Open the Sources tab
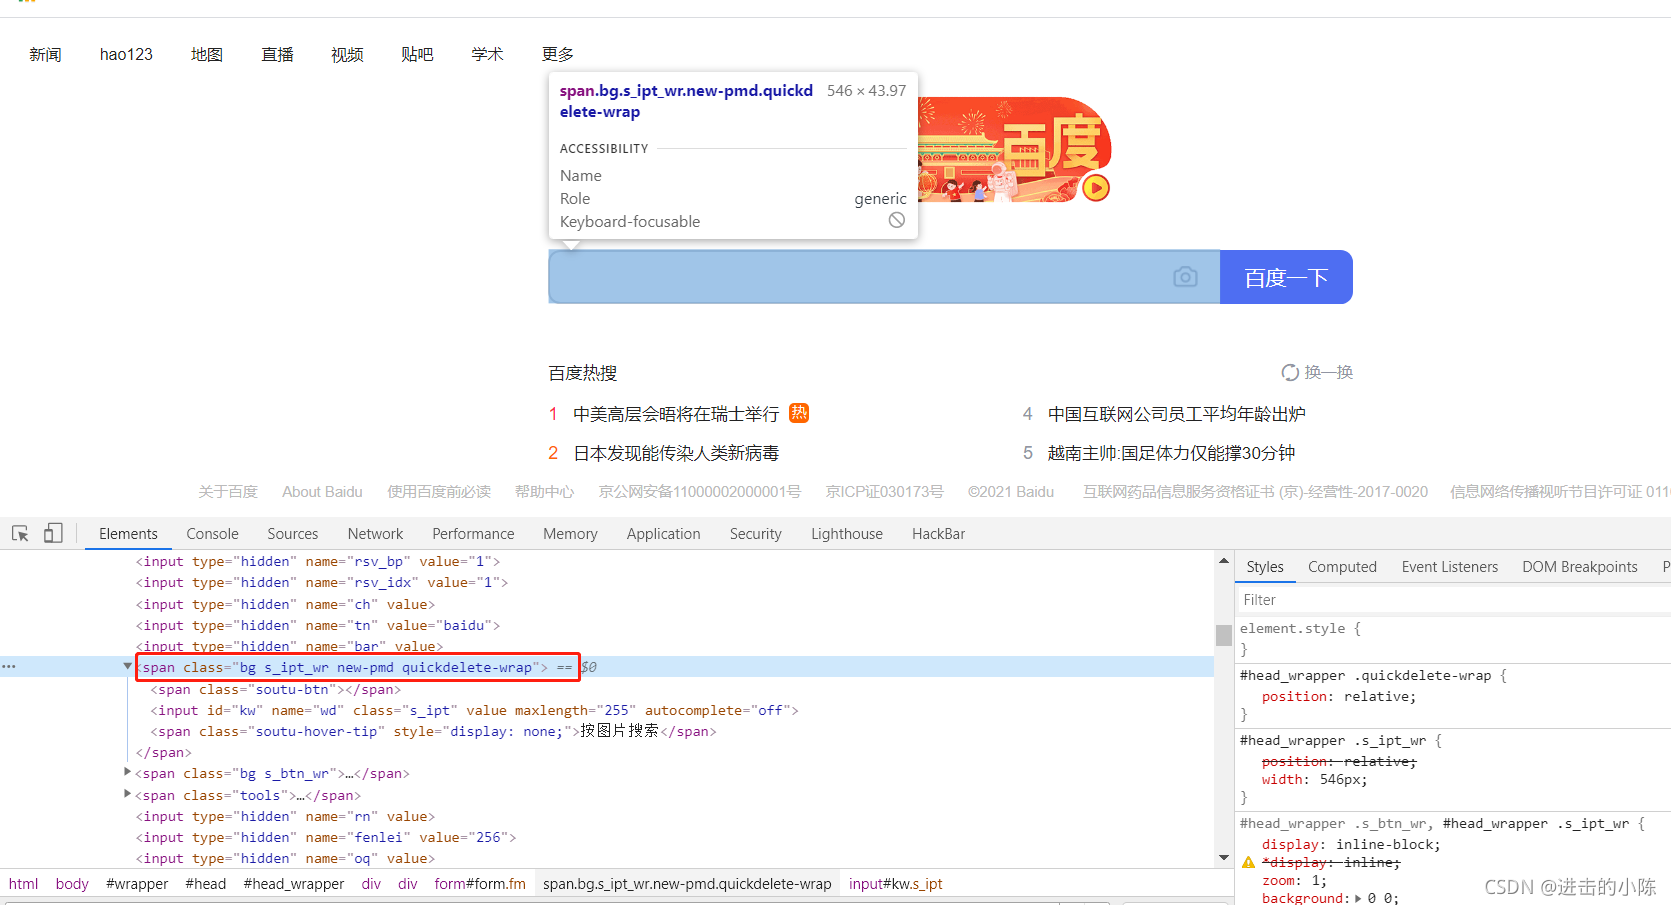1671x905 pixels. (x=292, y=534)
